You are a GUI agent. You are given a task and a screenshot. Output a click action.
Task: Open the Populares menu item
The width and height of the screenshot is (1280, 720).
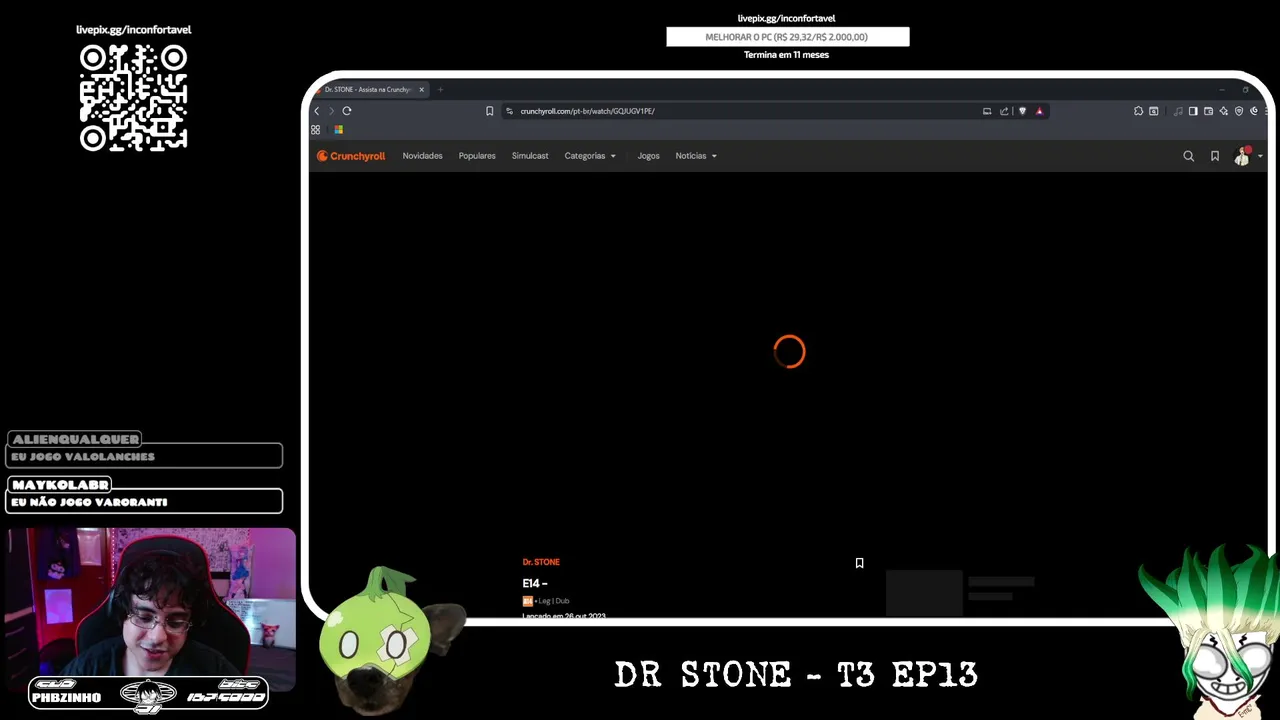point(477,156)
